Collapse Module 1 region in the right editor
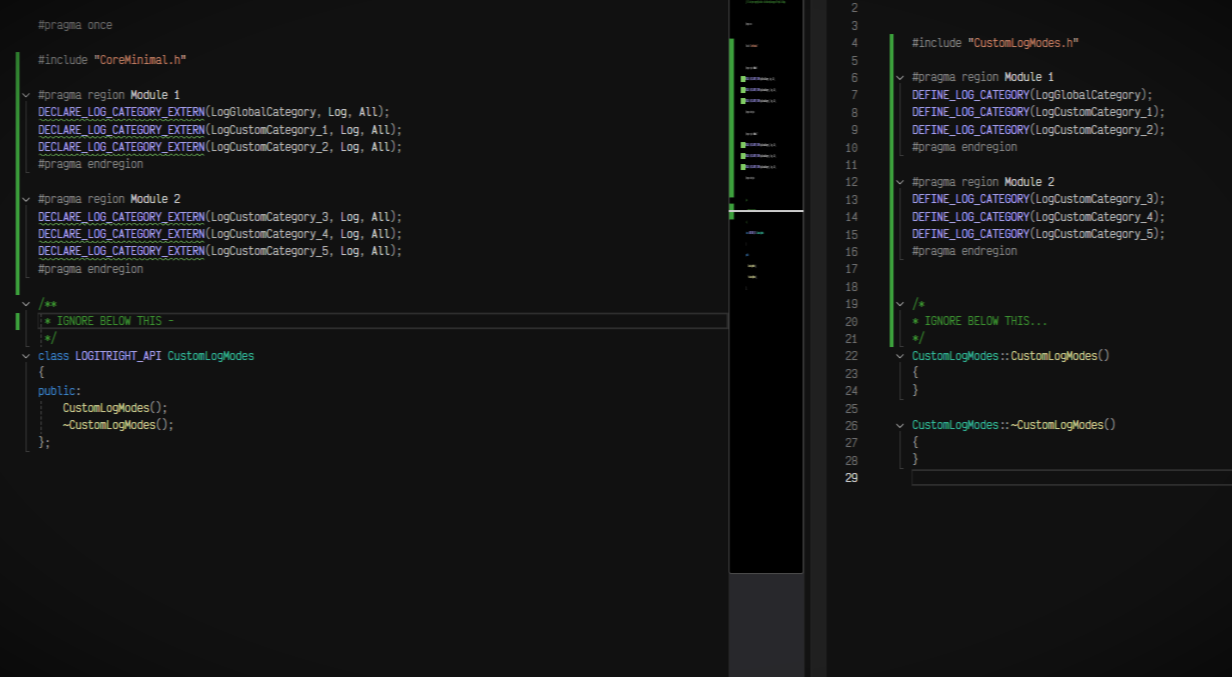 pyautogui.click(x=898, y=76)
